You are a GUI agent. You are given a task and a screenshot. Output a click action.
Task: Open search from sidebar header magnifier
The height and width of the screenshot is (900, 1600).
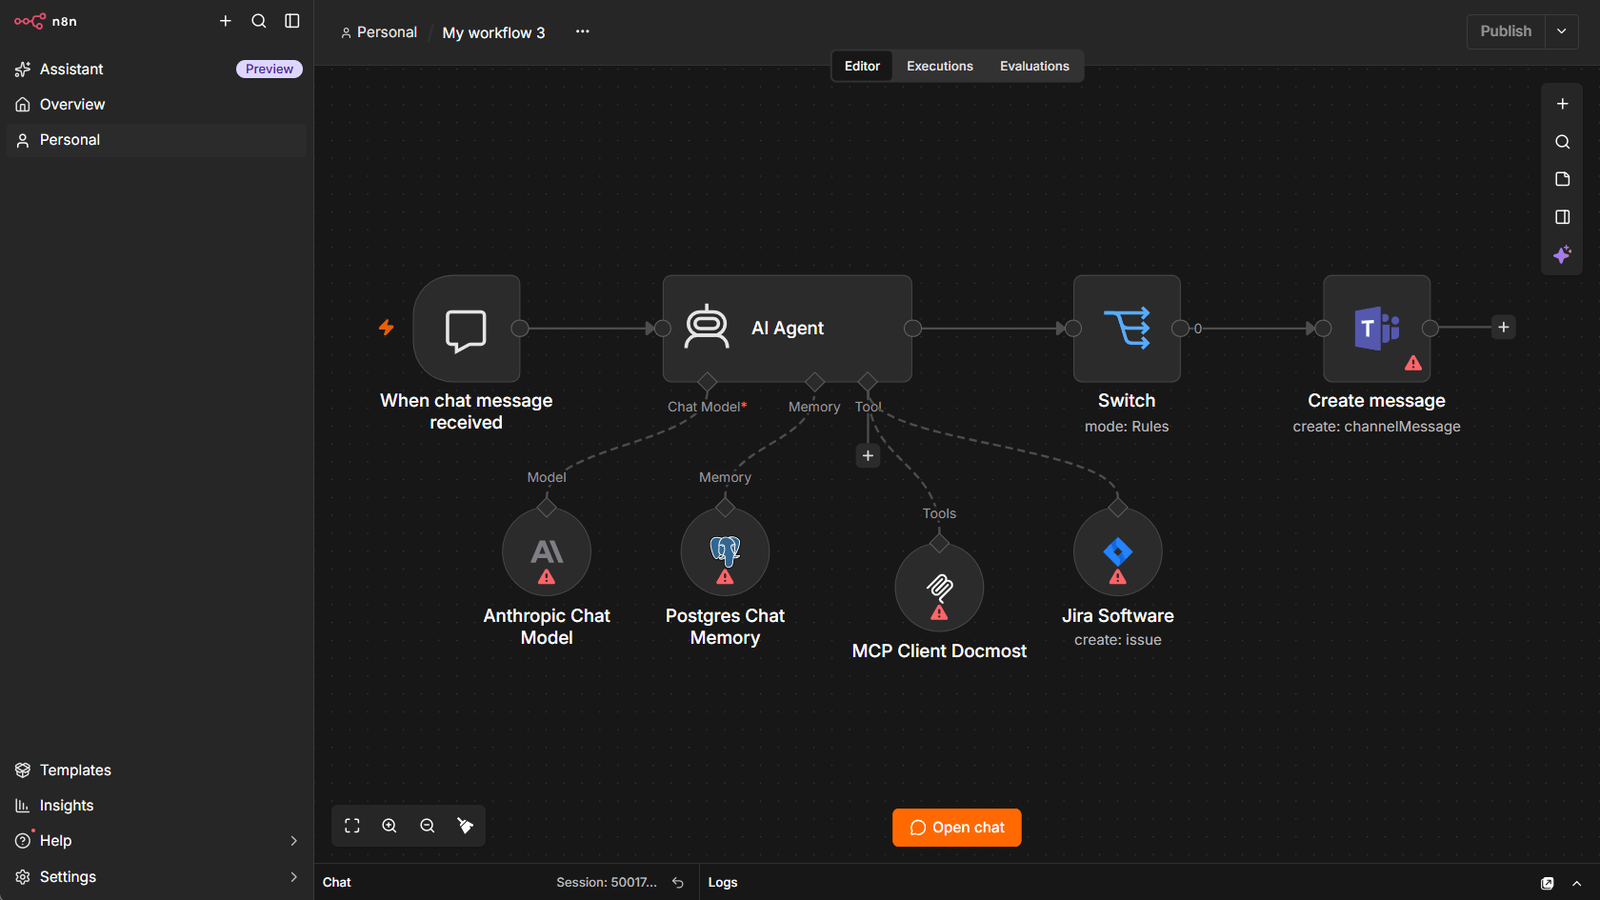tap(259, 21)
